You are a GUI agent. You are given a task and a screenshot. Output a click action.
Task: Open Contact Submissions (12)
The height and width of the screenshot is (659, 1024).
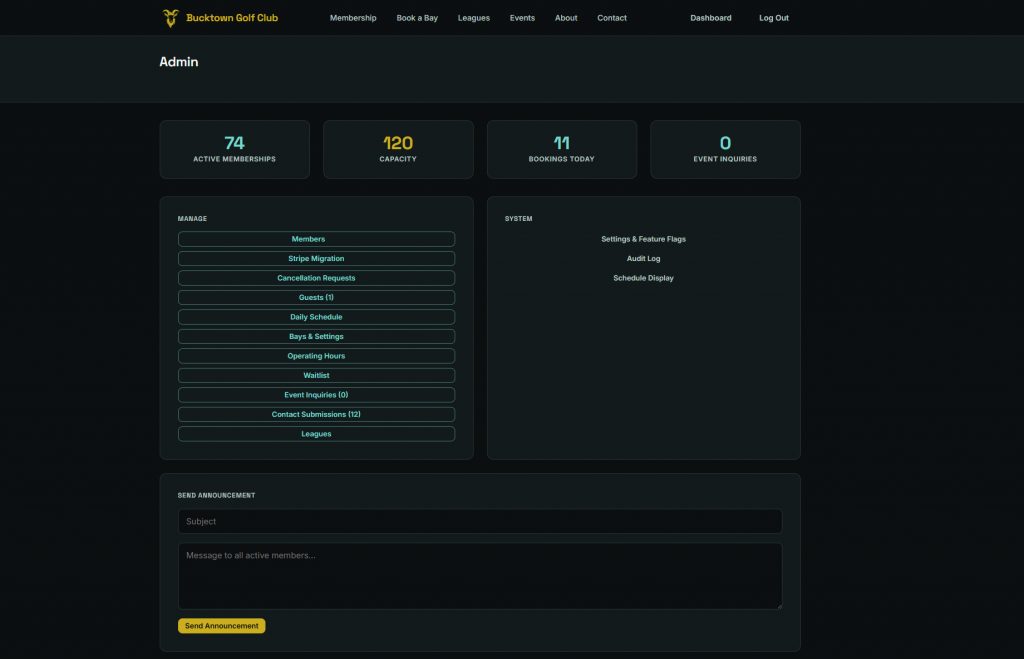pos(316,415)
